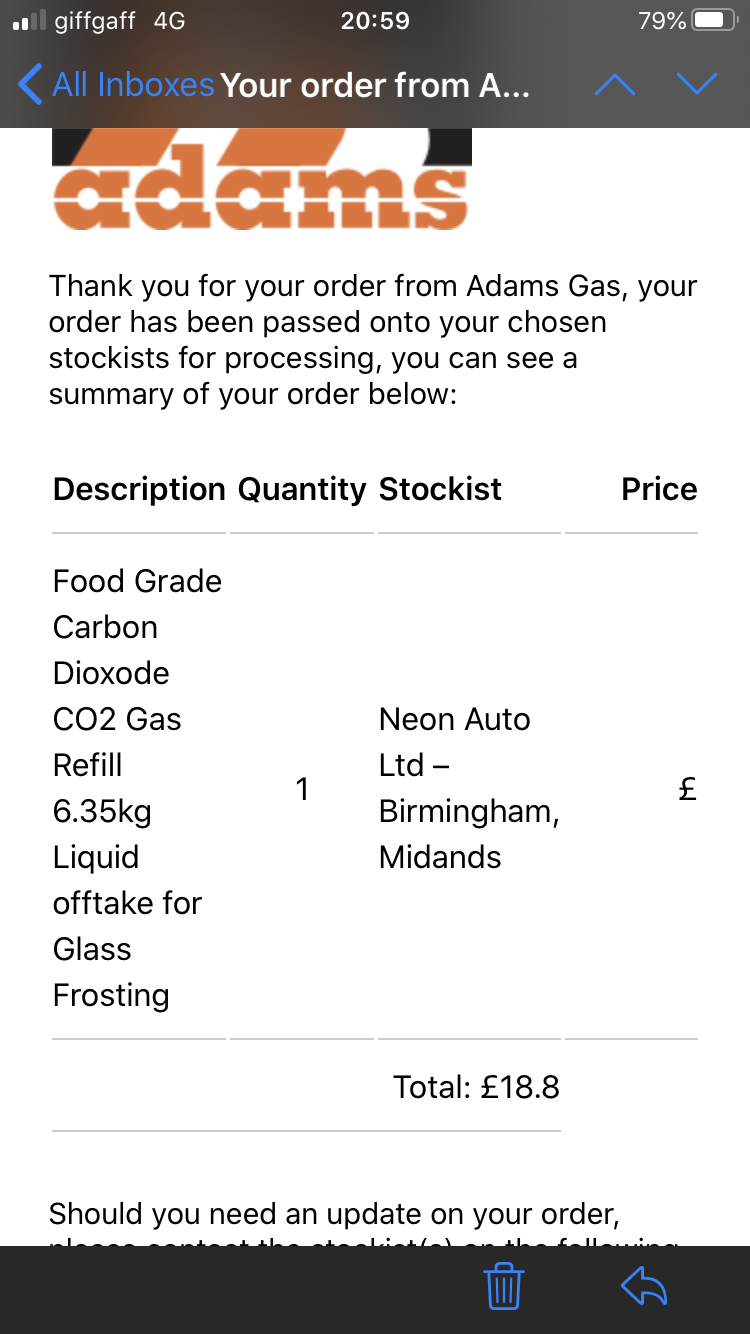The height and width of the screenshot is (1334, 750).
Task: Tap the reply arrow icon
Action: (644, 1286)
